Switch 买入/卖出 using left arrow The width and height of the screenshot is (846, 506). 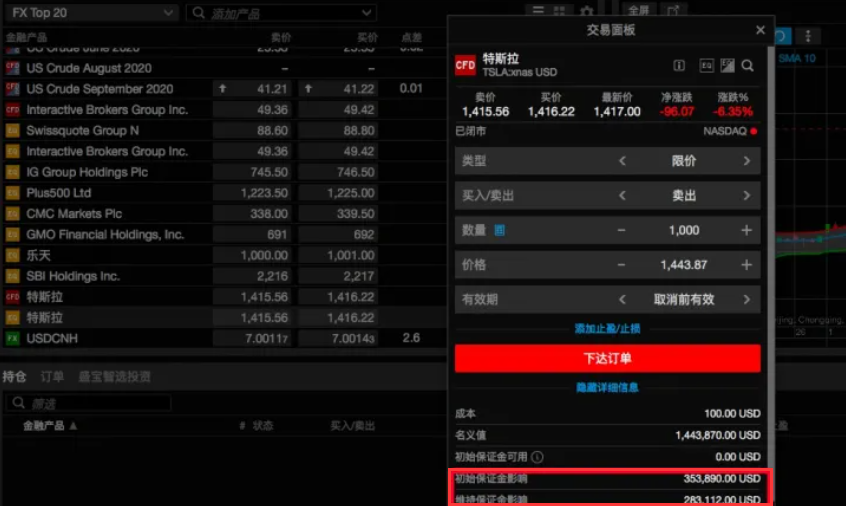tap(622, 195)
